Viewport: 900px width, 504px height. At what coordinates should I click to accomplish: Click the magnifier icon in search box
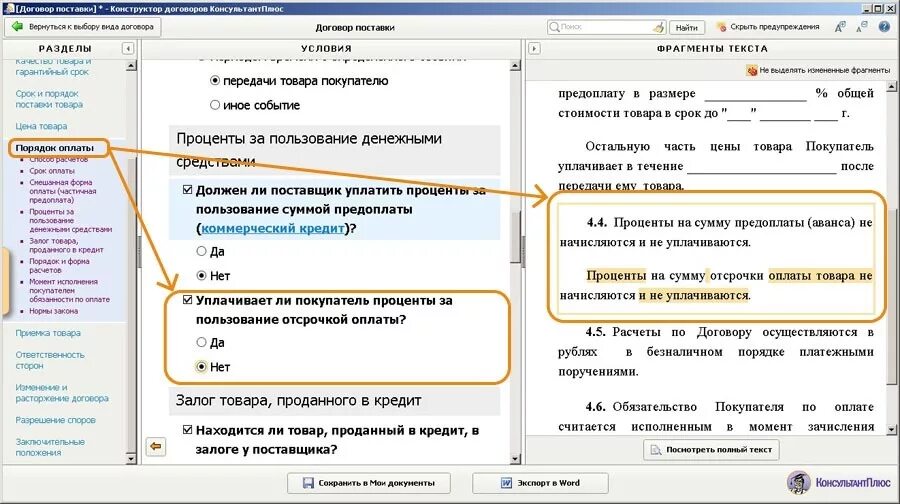(554, 27)
